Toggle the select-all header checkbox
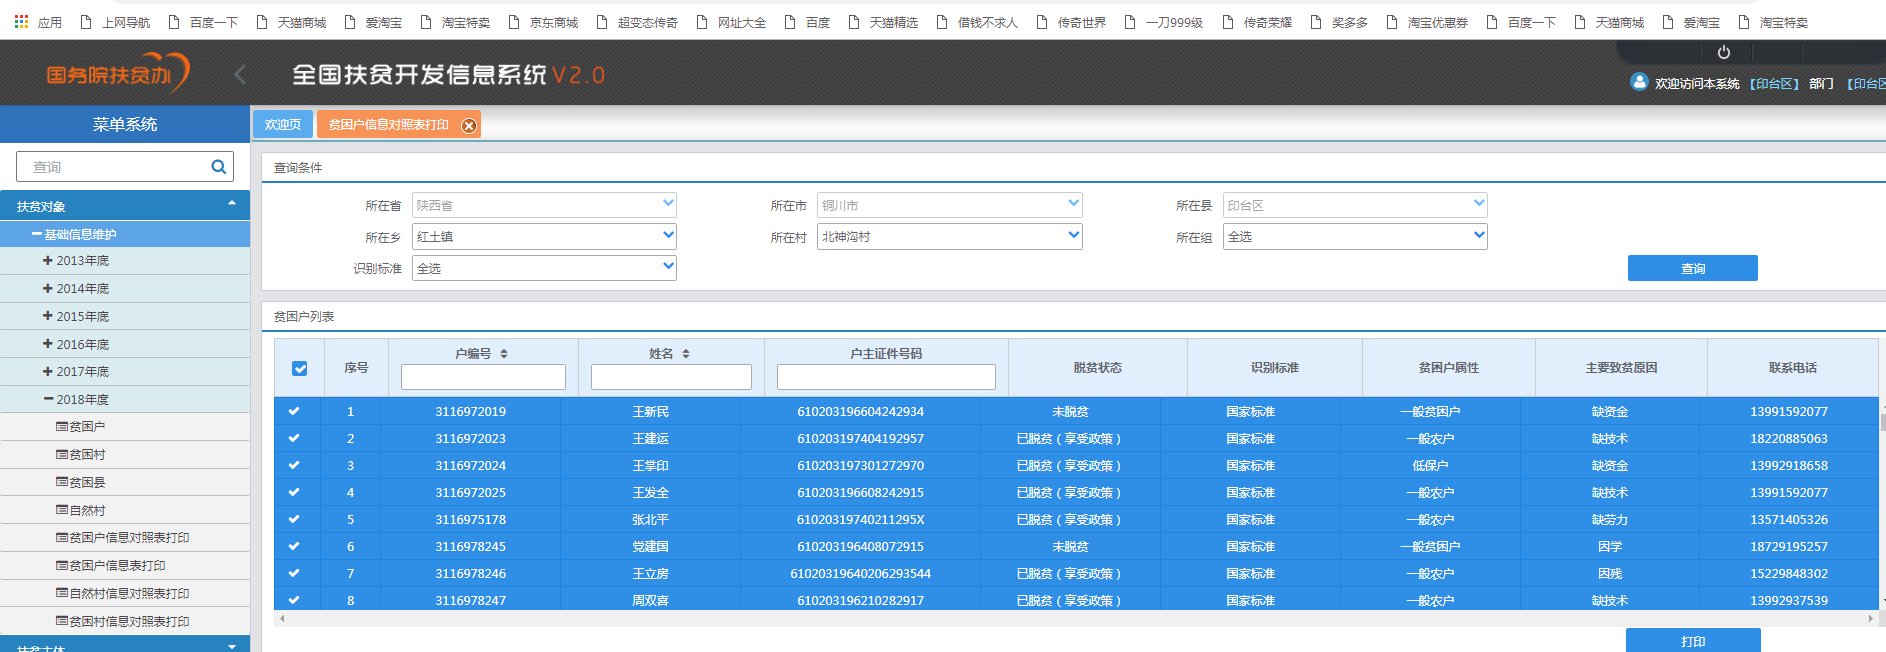 click(x=299, y=368)
